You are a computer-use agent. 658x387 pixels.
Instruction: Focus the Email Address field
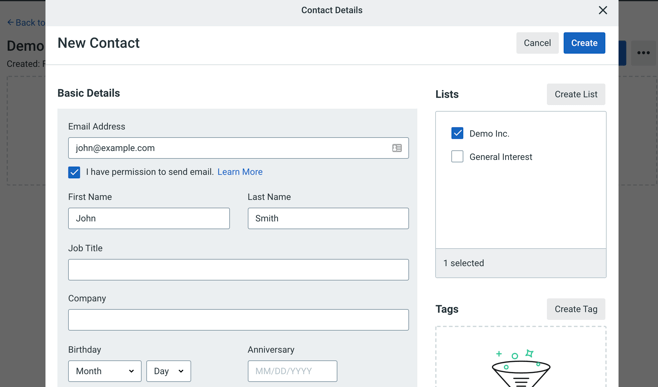click(238, 148)
